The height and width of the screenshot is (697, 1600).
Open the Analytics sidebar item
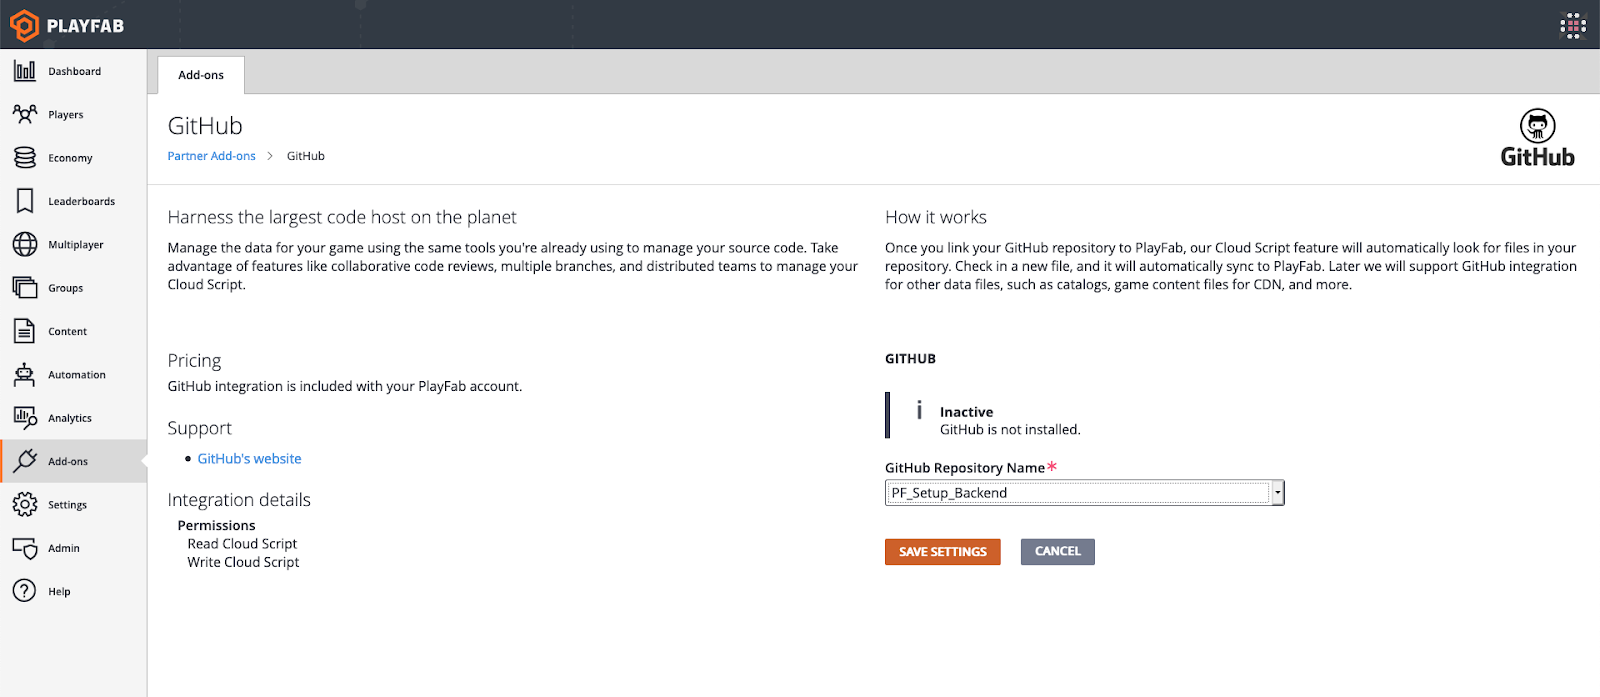point(74,417)
